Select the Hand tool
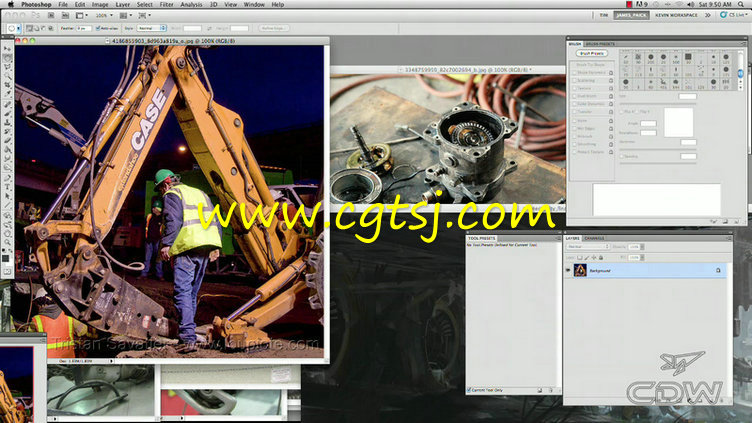 click(x=7, y=234)
